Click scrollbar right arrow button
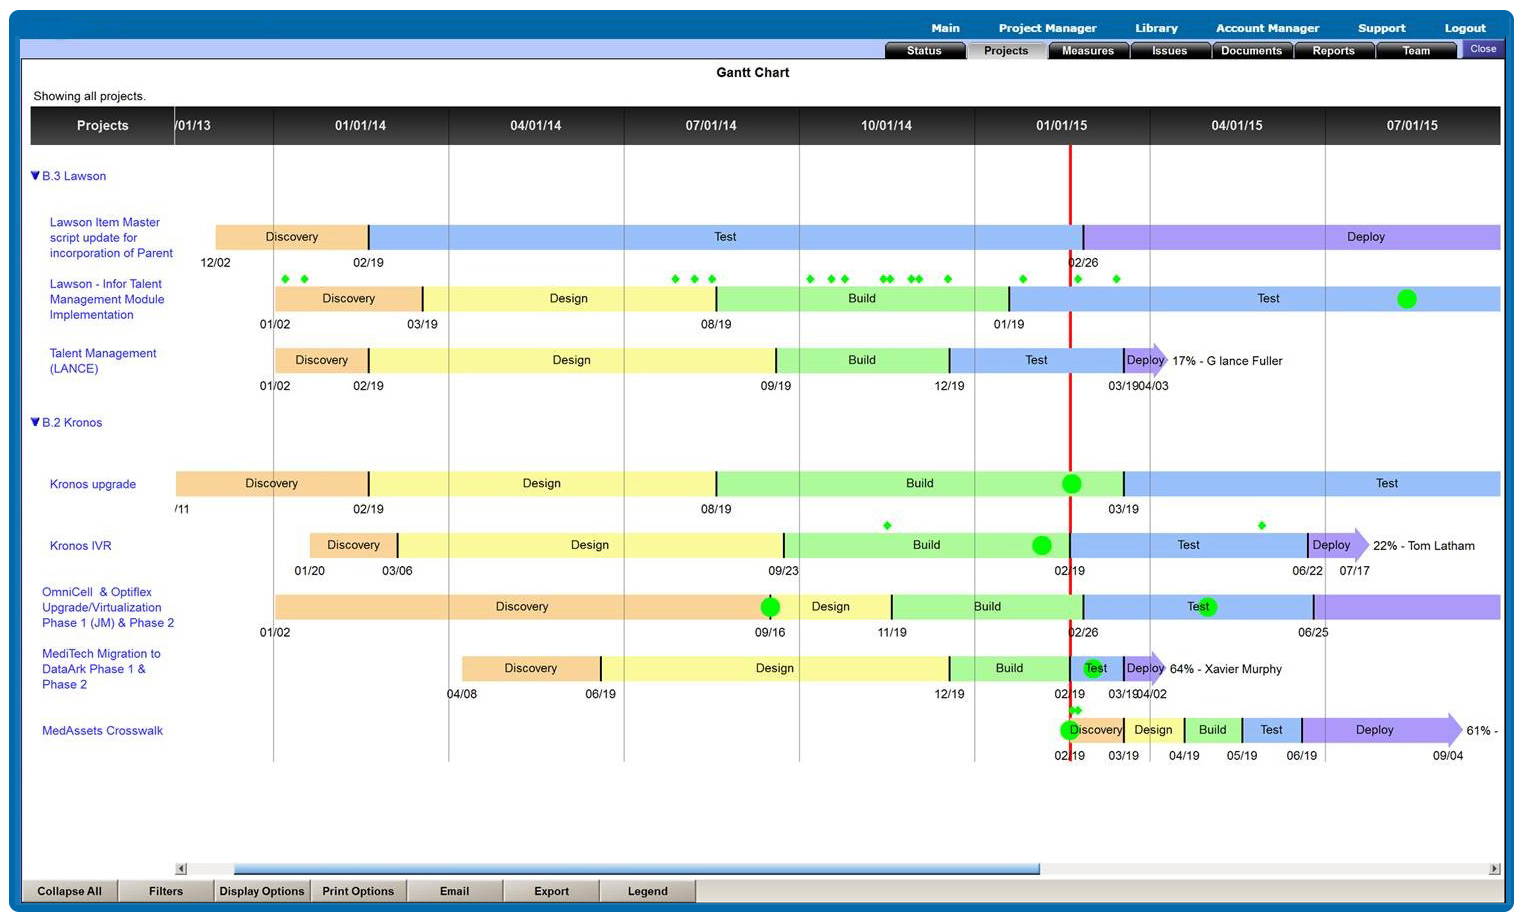The width and height of the screenshot is (1523, 919). coord(1494,869)
